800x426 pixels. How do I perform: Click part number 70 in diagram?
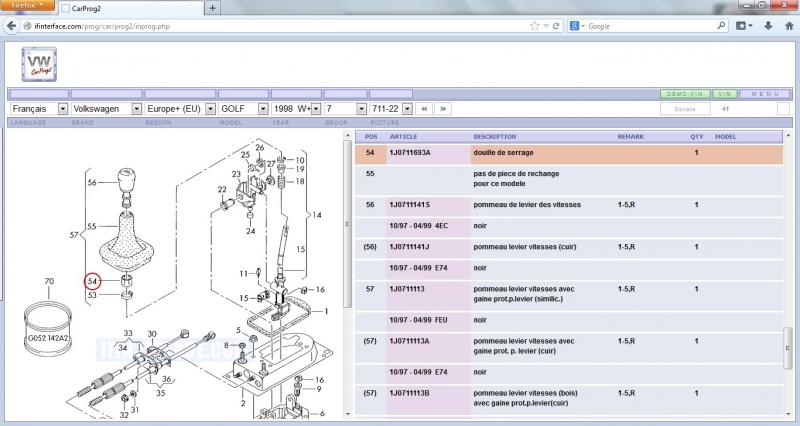(49, 281)
